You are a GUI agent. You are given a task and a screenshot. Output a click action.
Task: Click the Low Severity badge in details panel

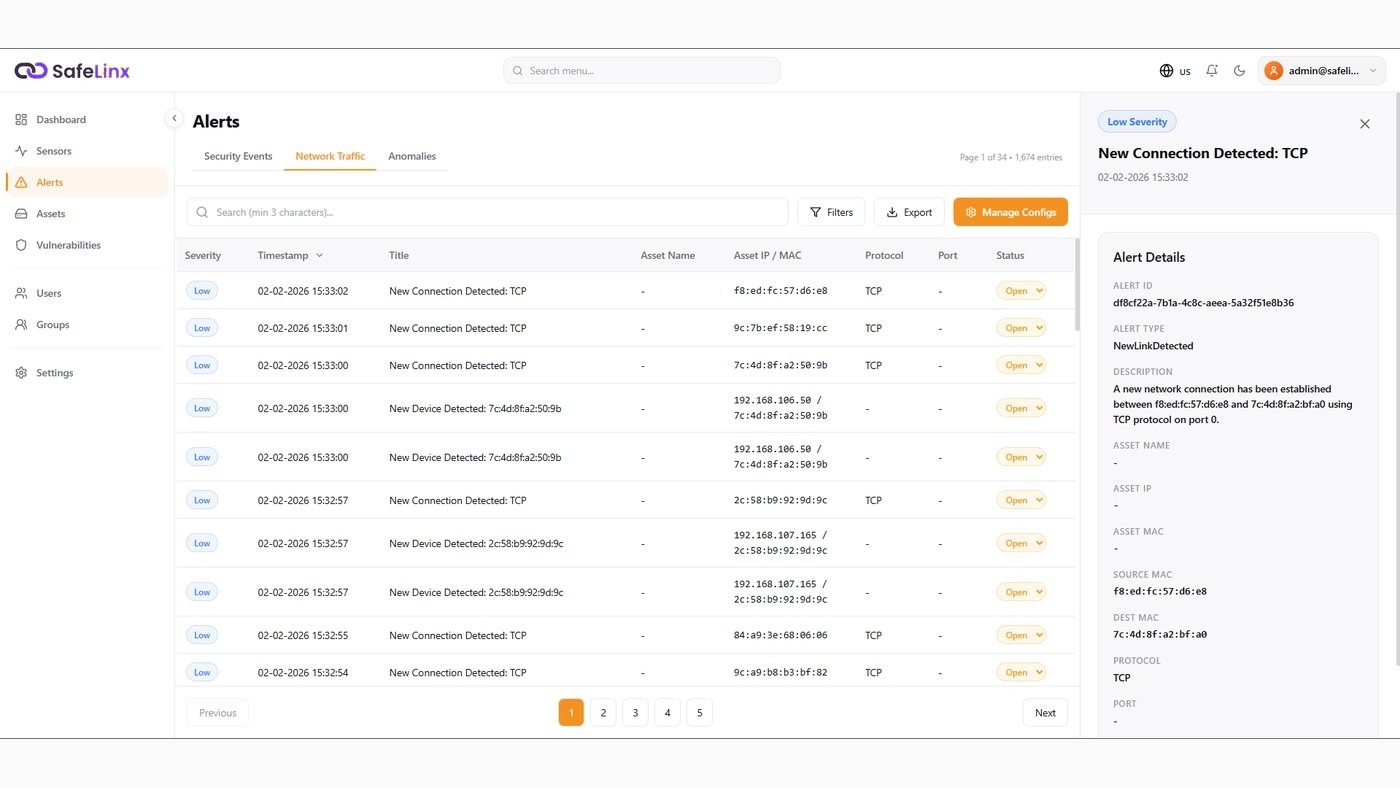pos(1137,122)
